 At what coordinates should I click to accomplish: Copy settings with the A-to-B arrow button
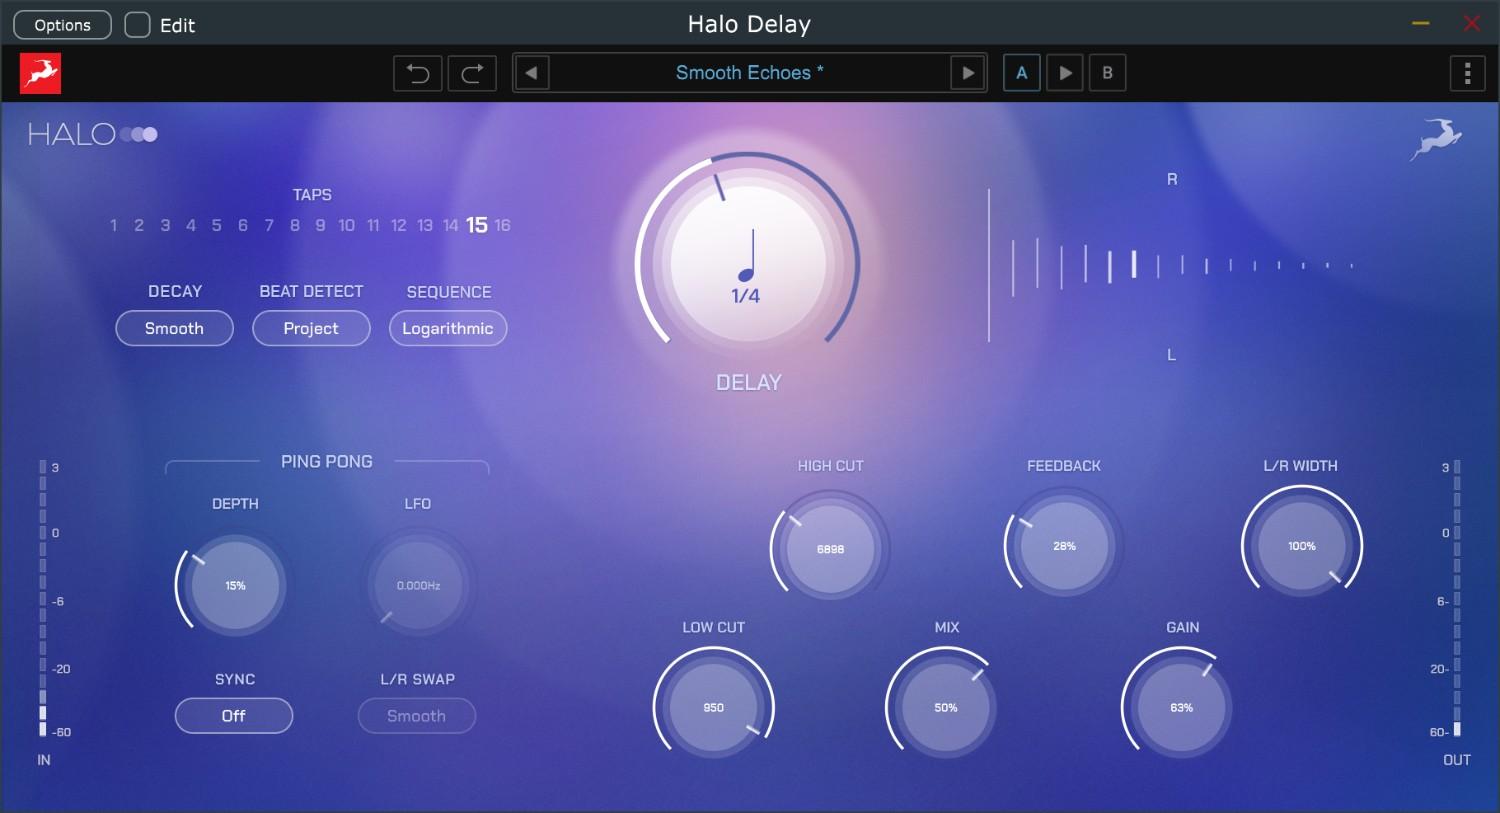[1064, 72]
